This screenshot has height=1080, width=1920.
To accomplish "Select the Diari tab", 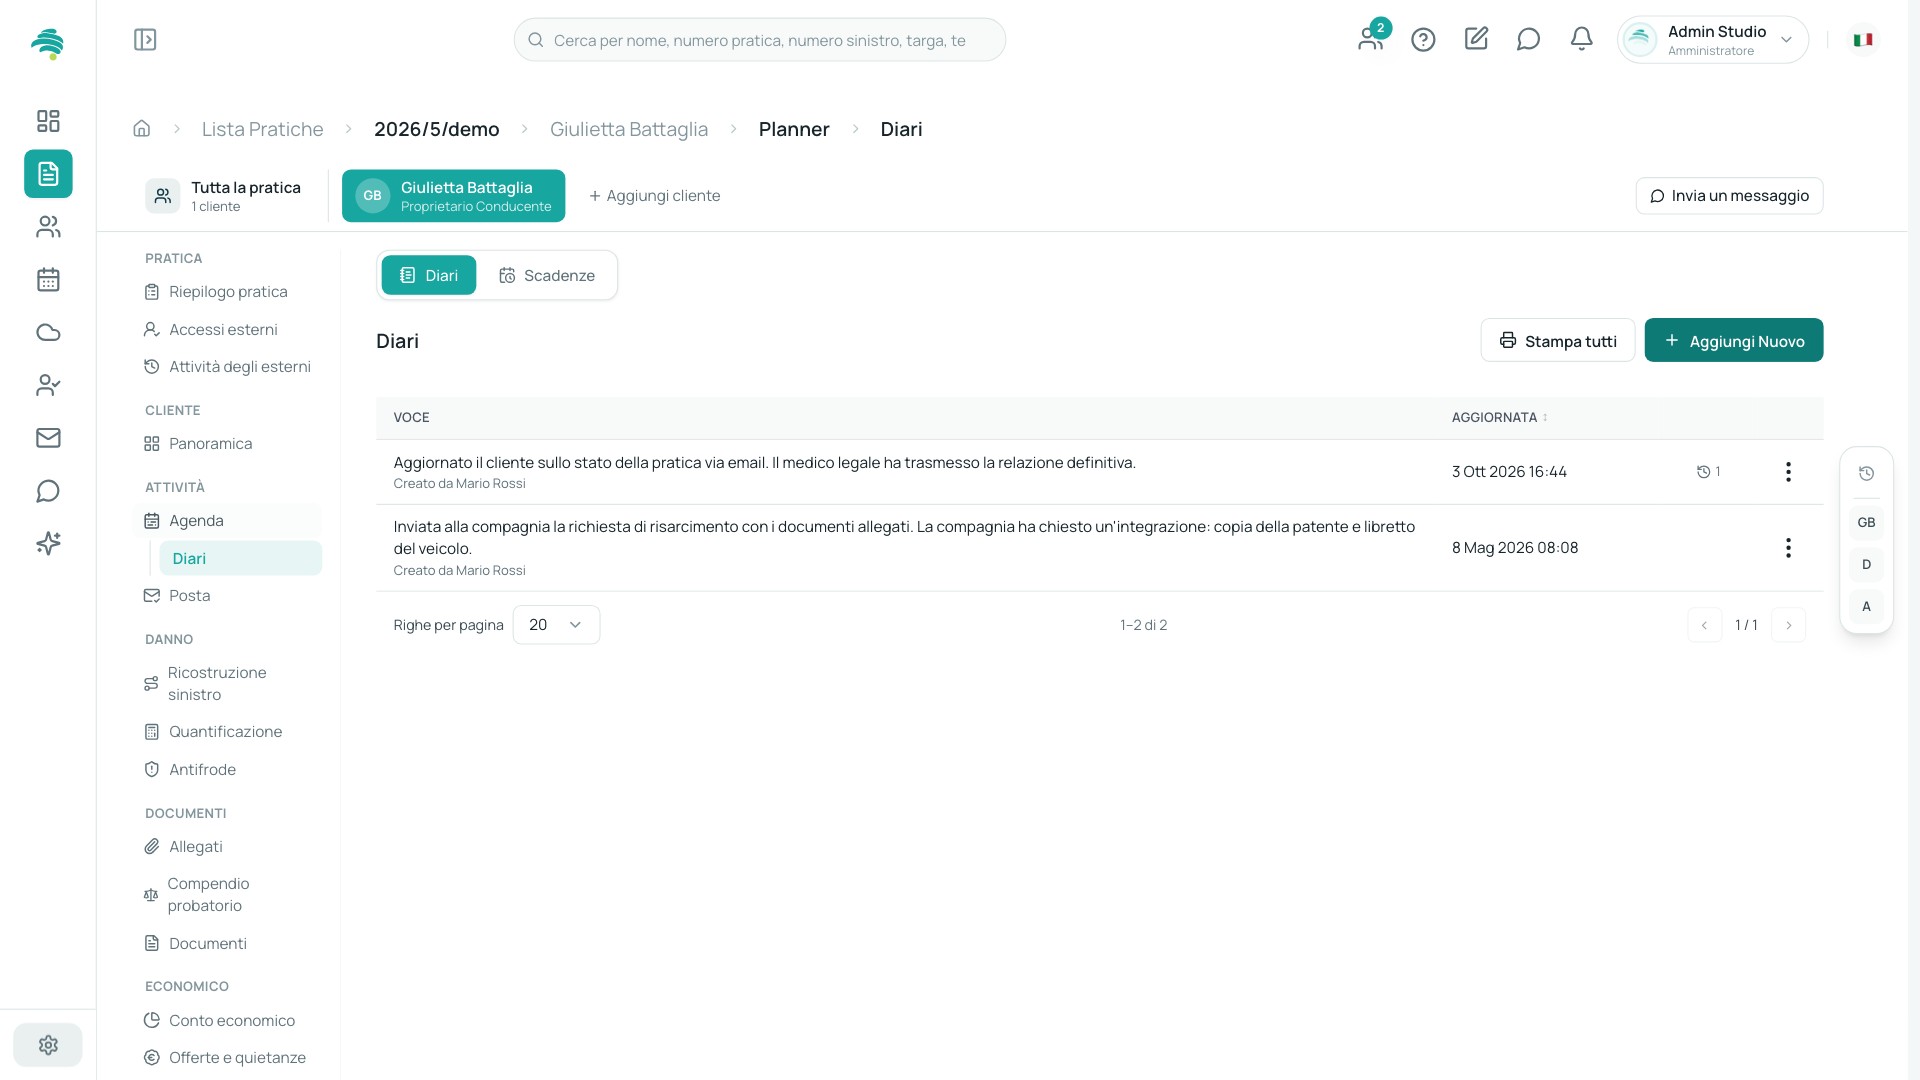I will pos(429,276).
